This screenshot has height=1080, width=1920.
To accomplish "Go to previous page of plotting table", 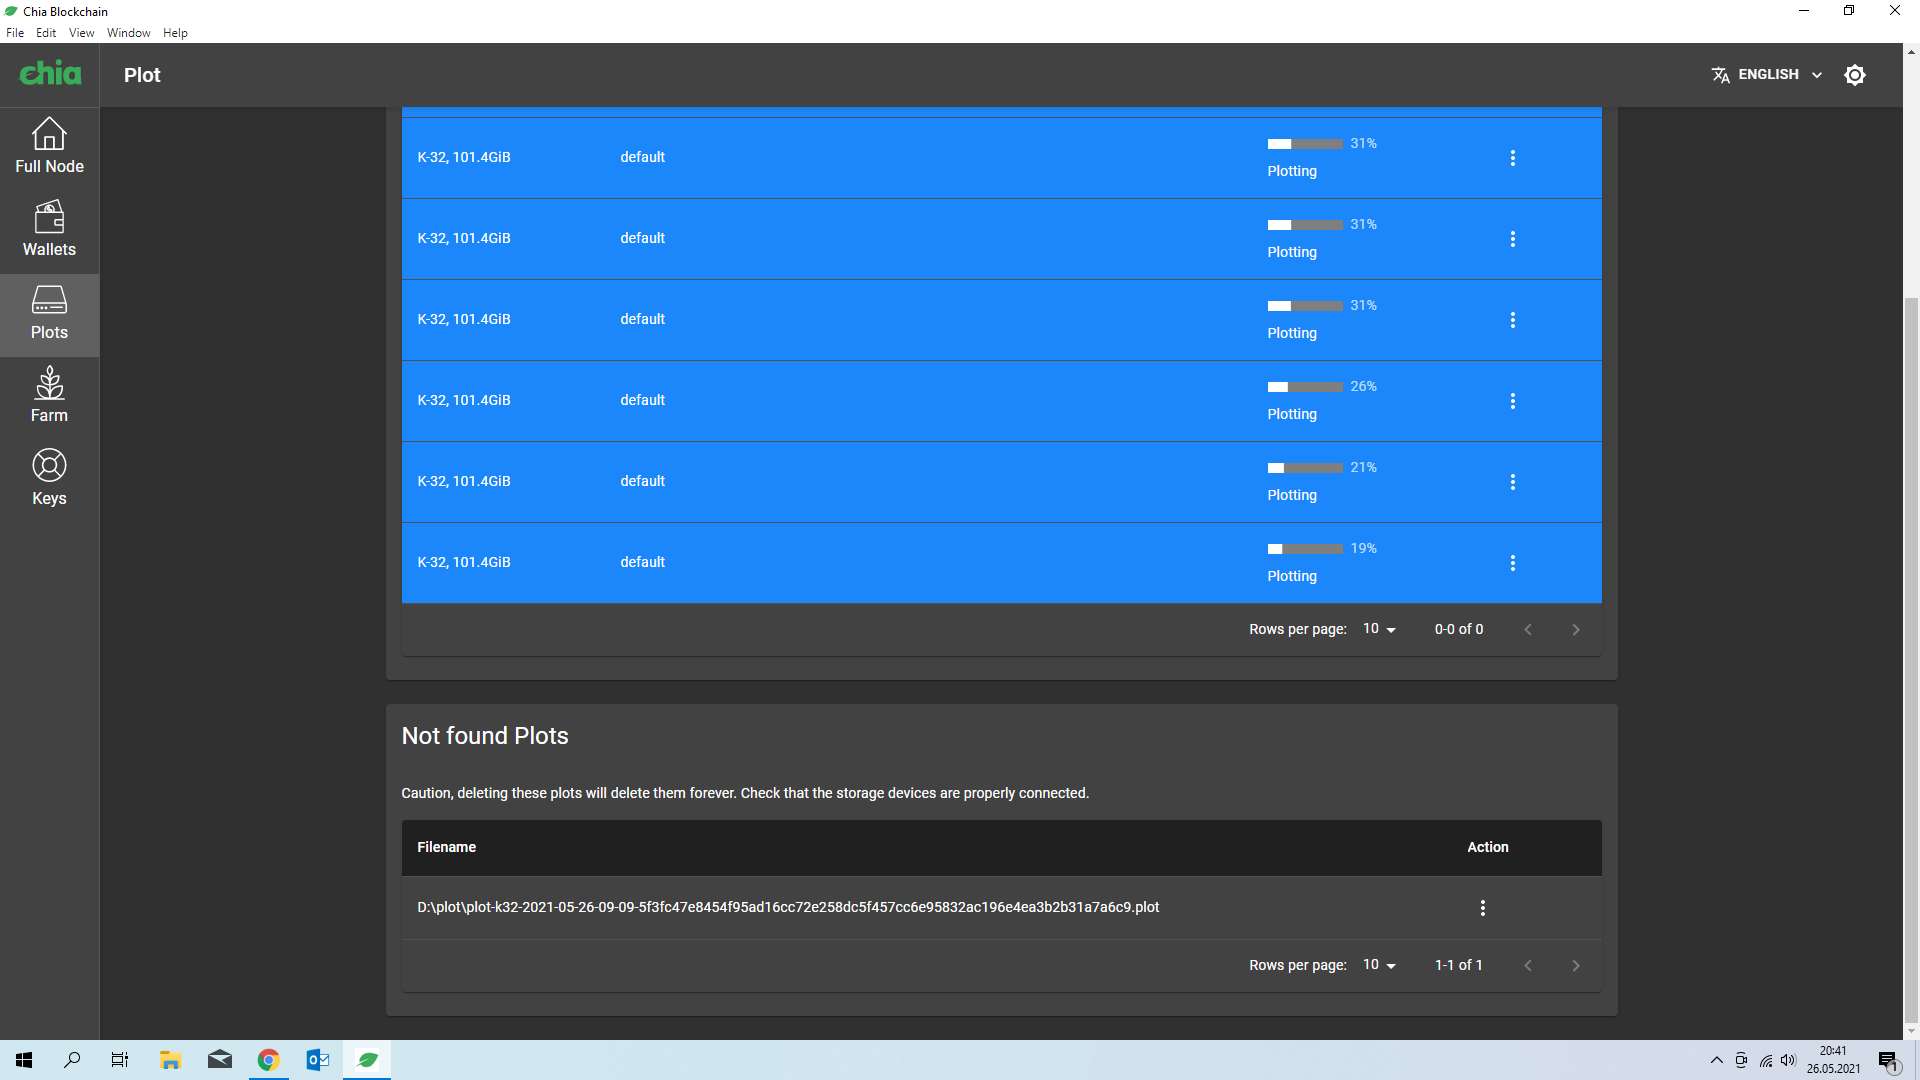I will pos(1528,630).
